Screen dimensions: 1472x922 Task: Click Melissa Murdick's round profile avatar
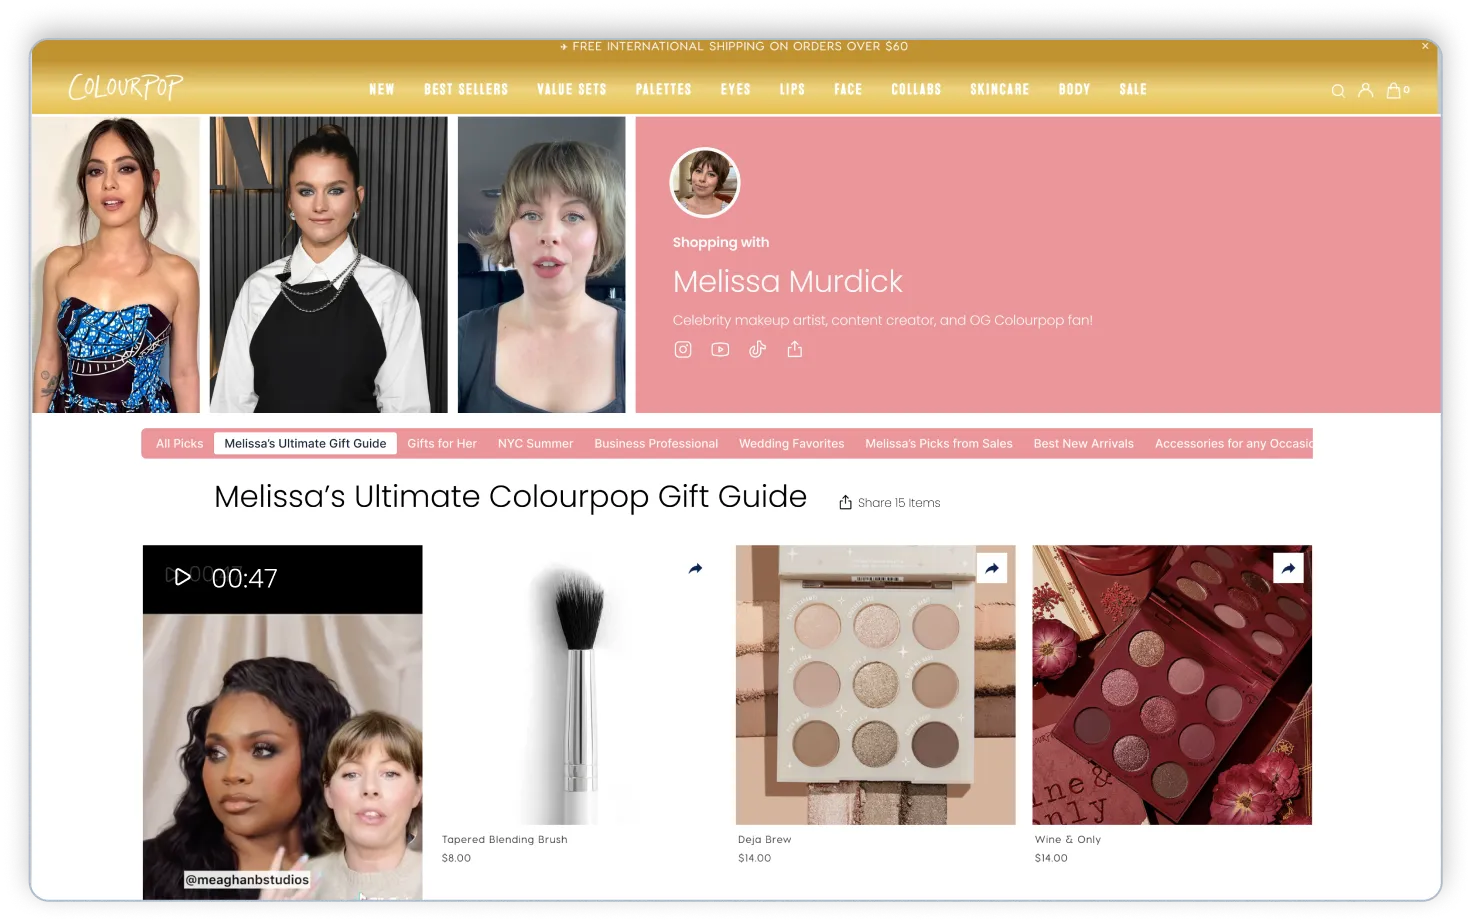pos(705,183)
